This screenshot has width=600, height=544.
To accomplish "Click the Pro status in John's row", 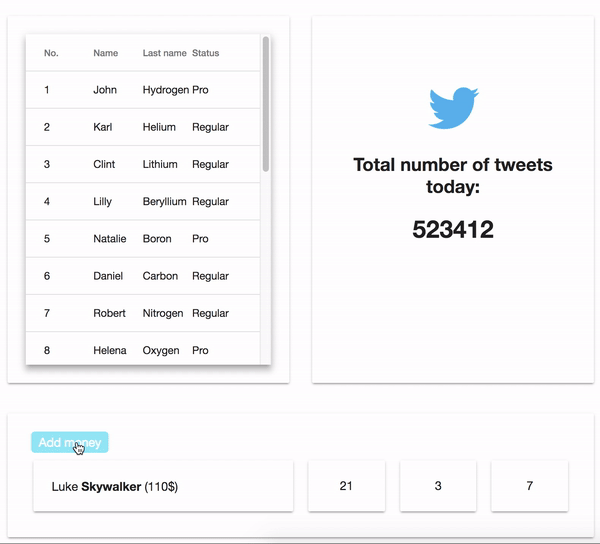I will 200,90.
